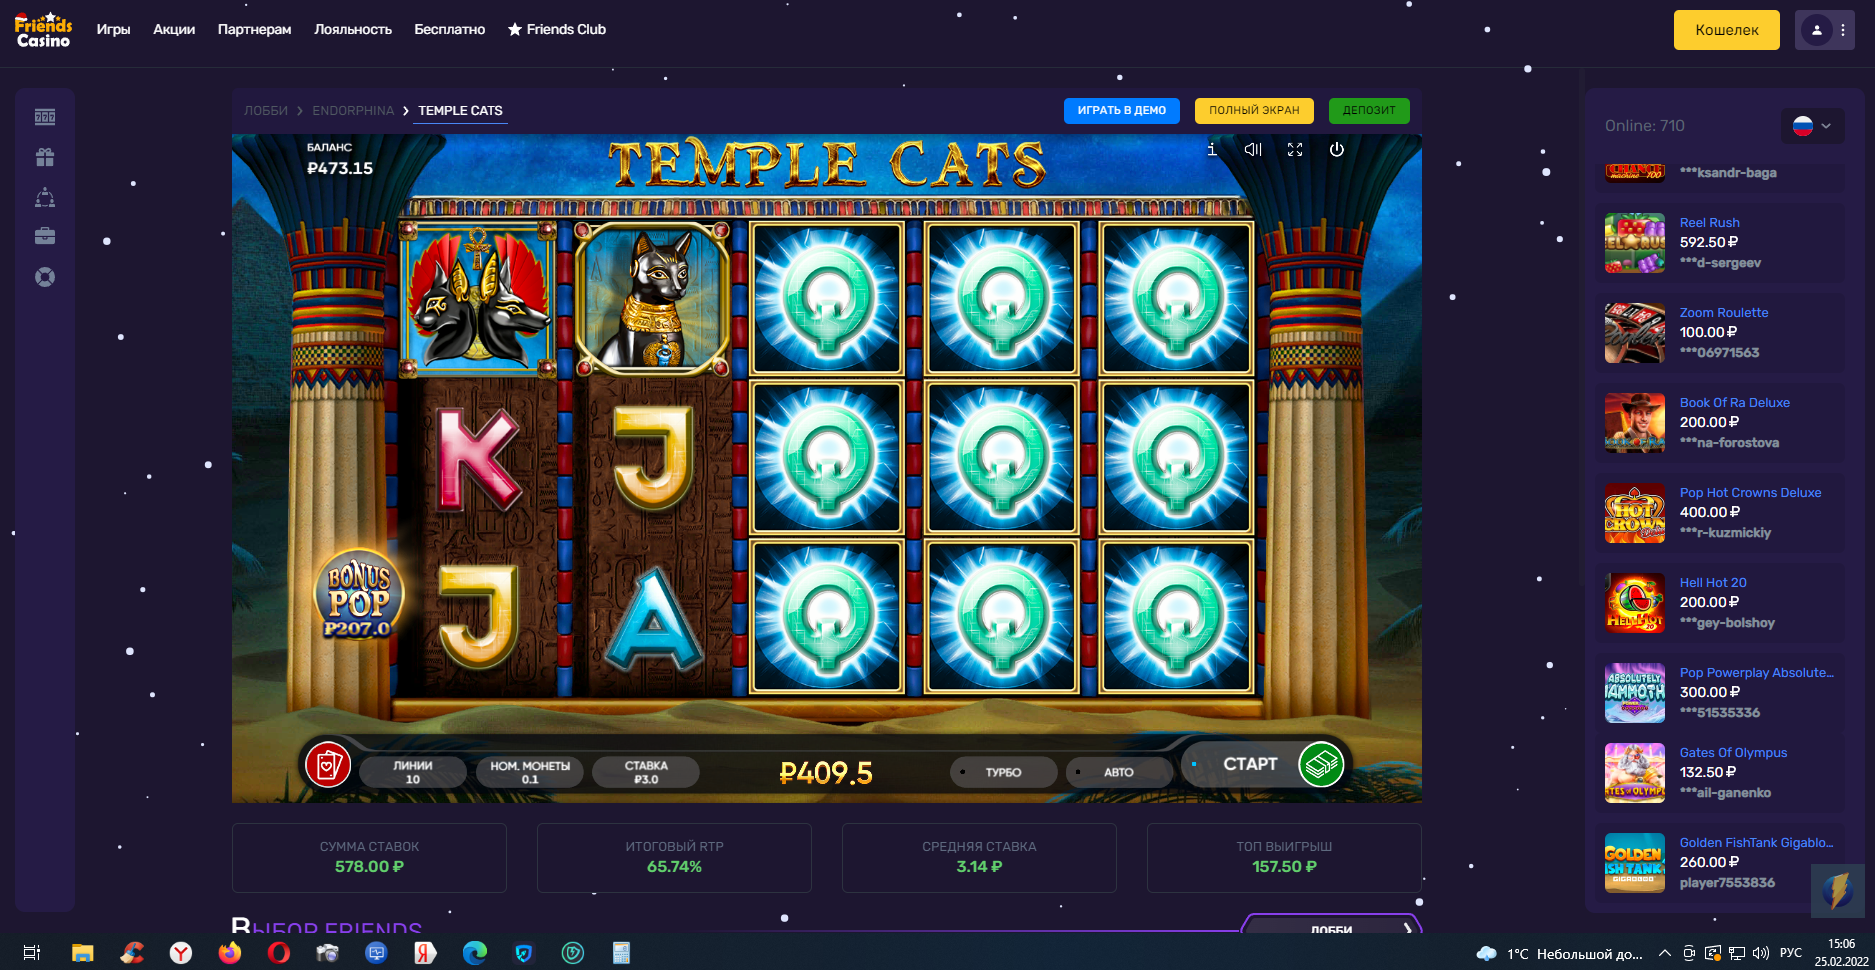Open the Игры menu item
1875x970 pixels.
(x=113, y=29)
